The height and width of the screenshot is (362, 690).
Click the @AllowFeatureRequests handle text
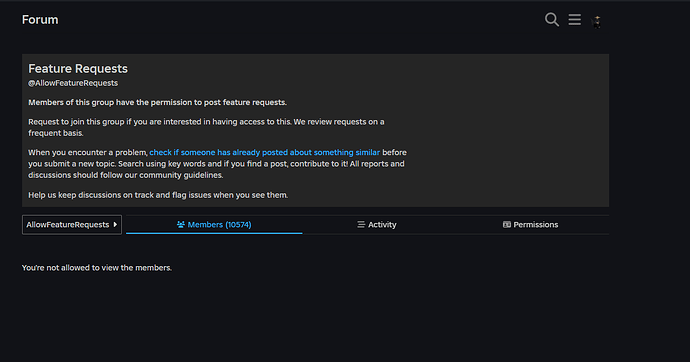pyautogui.click(x=73, y=83)
